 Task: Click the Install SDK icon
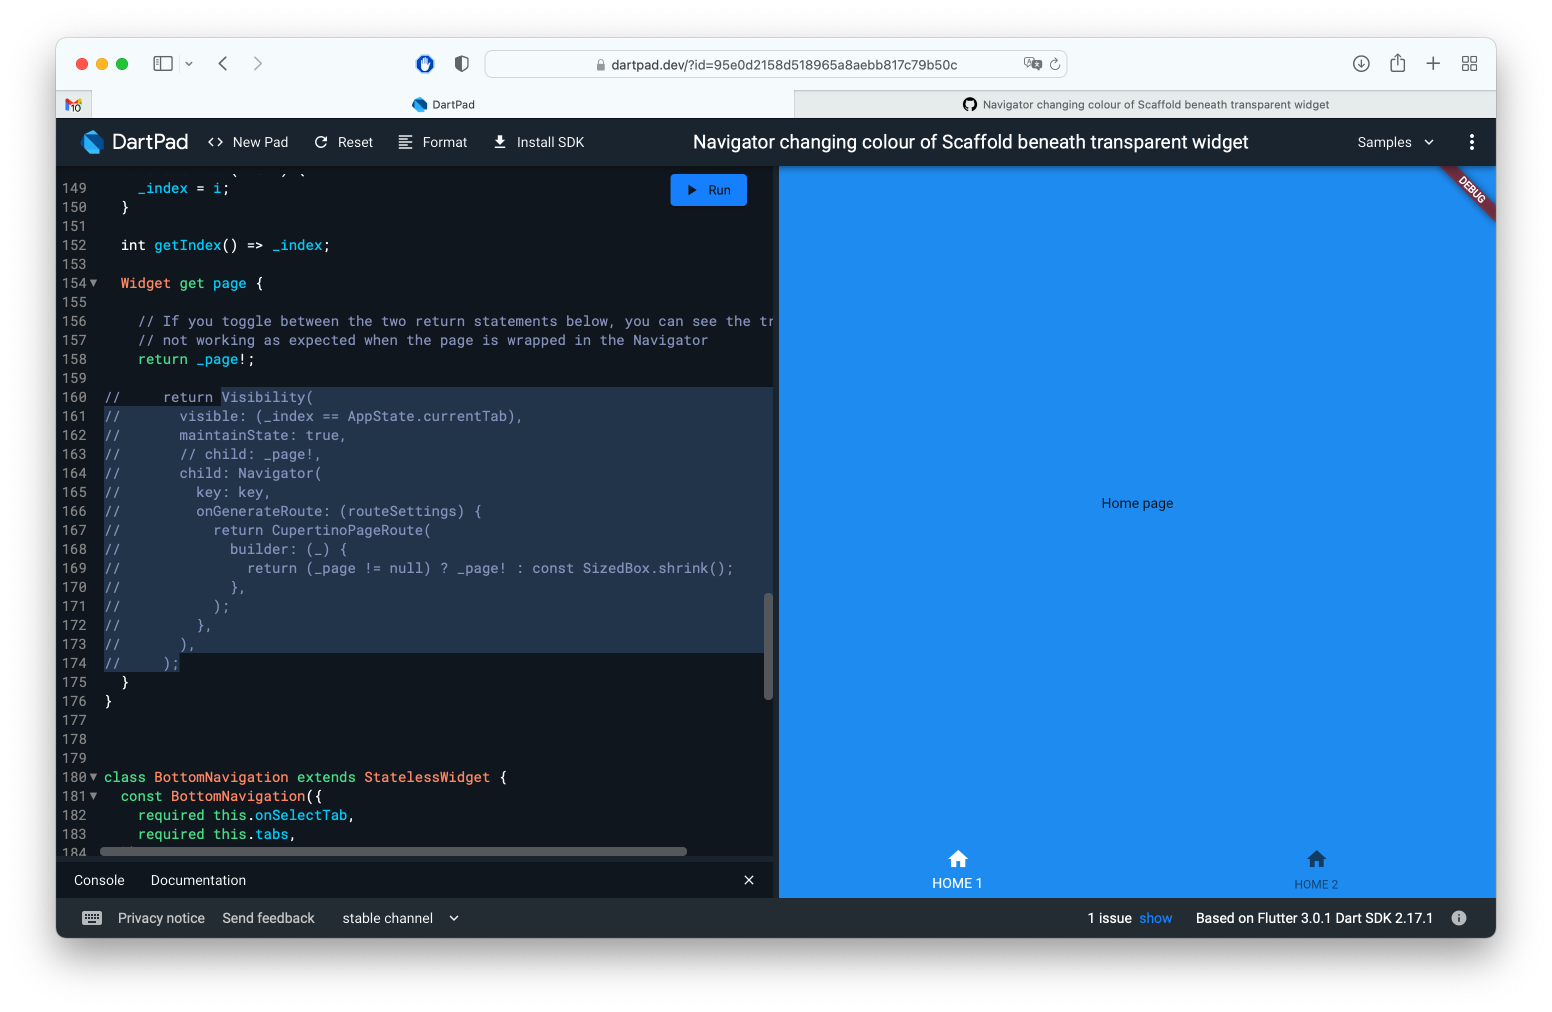click(500, 141)
